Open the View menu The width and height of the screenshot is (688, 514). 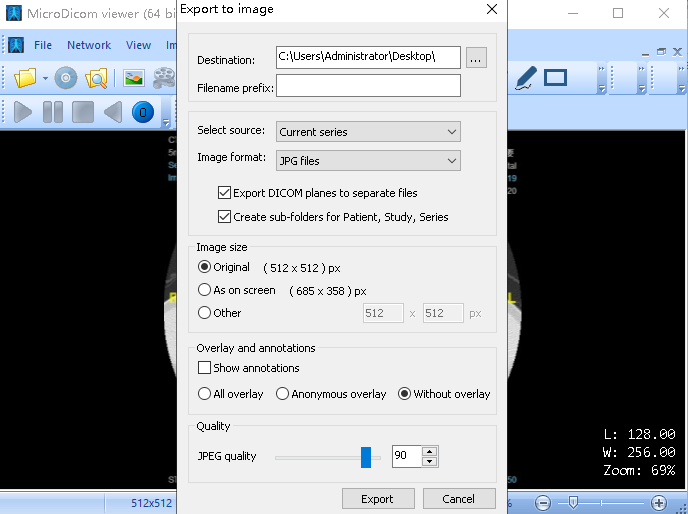coord(138,45)
